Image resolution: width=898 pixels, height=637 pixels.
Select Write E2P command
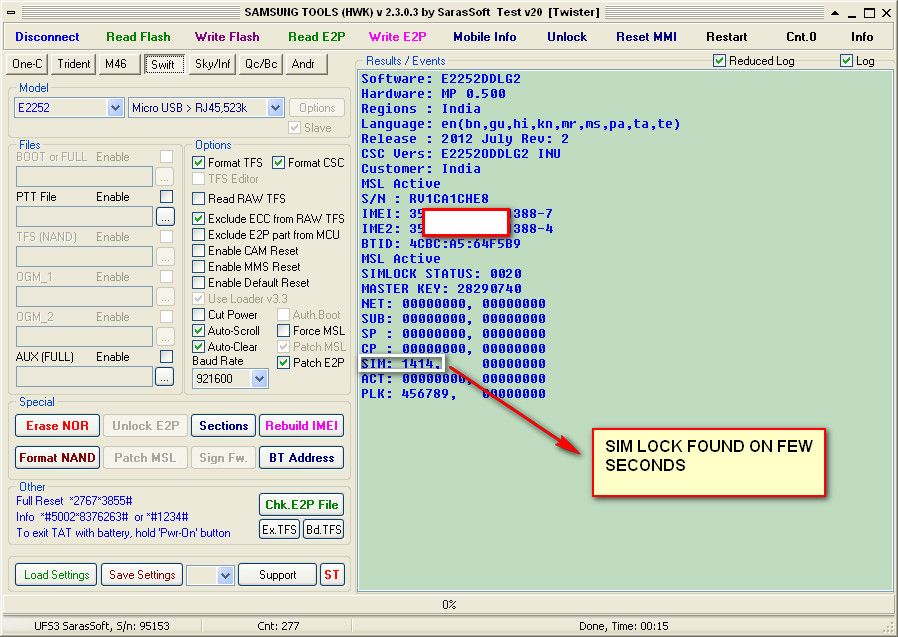(x=397, y=37)
